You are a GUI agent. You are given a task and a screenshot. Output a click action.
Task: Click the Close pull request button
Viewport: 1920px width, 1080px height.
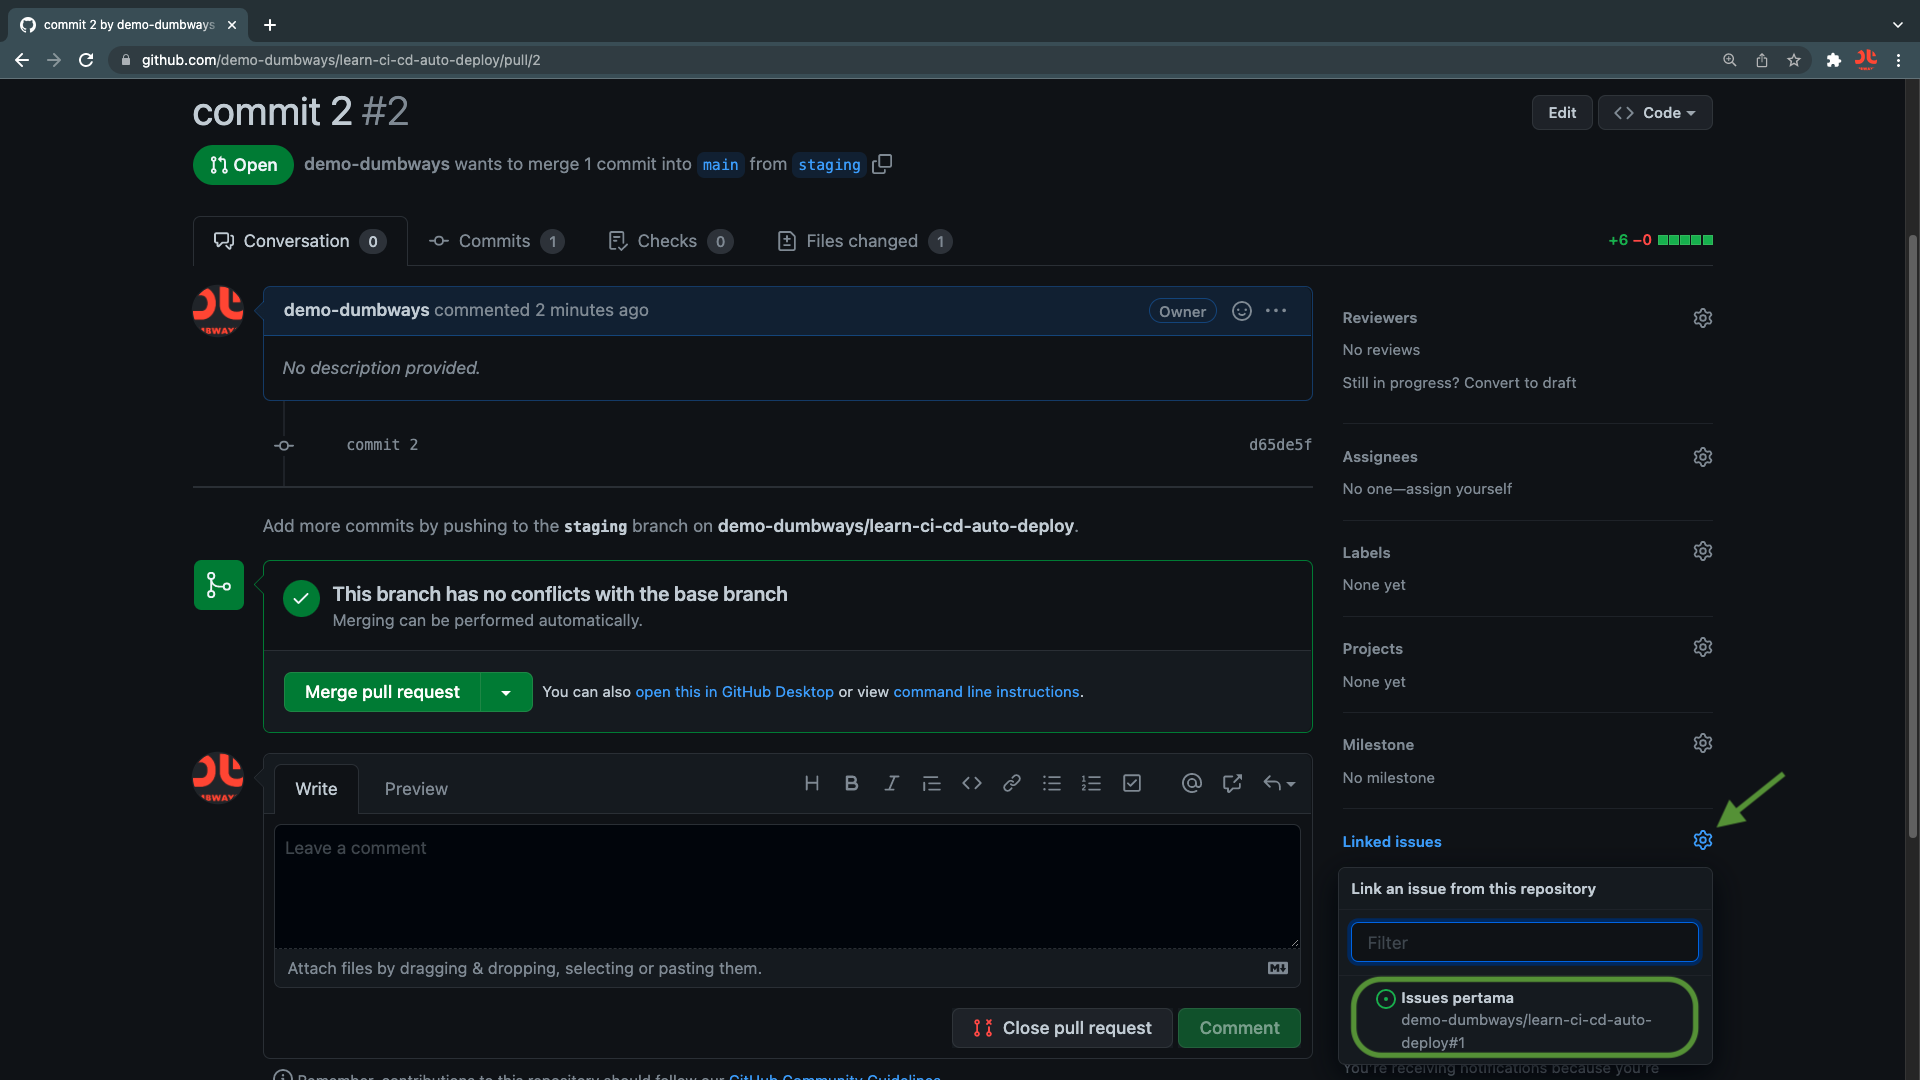1061,1028
